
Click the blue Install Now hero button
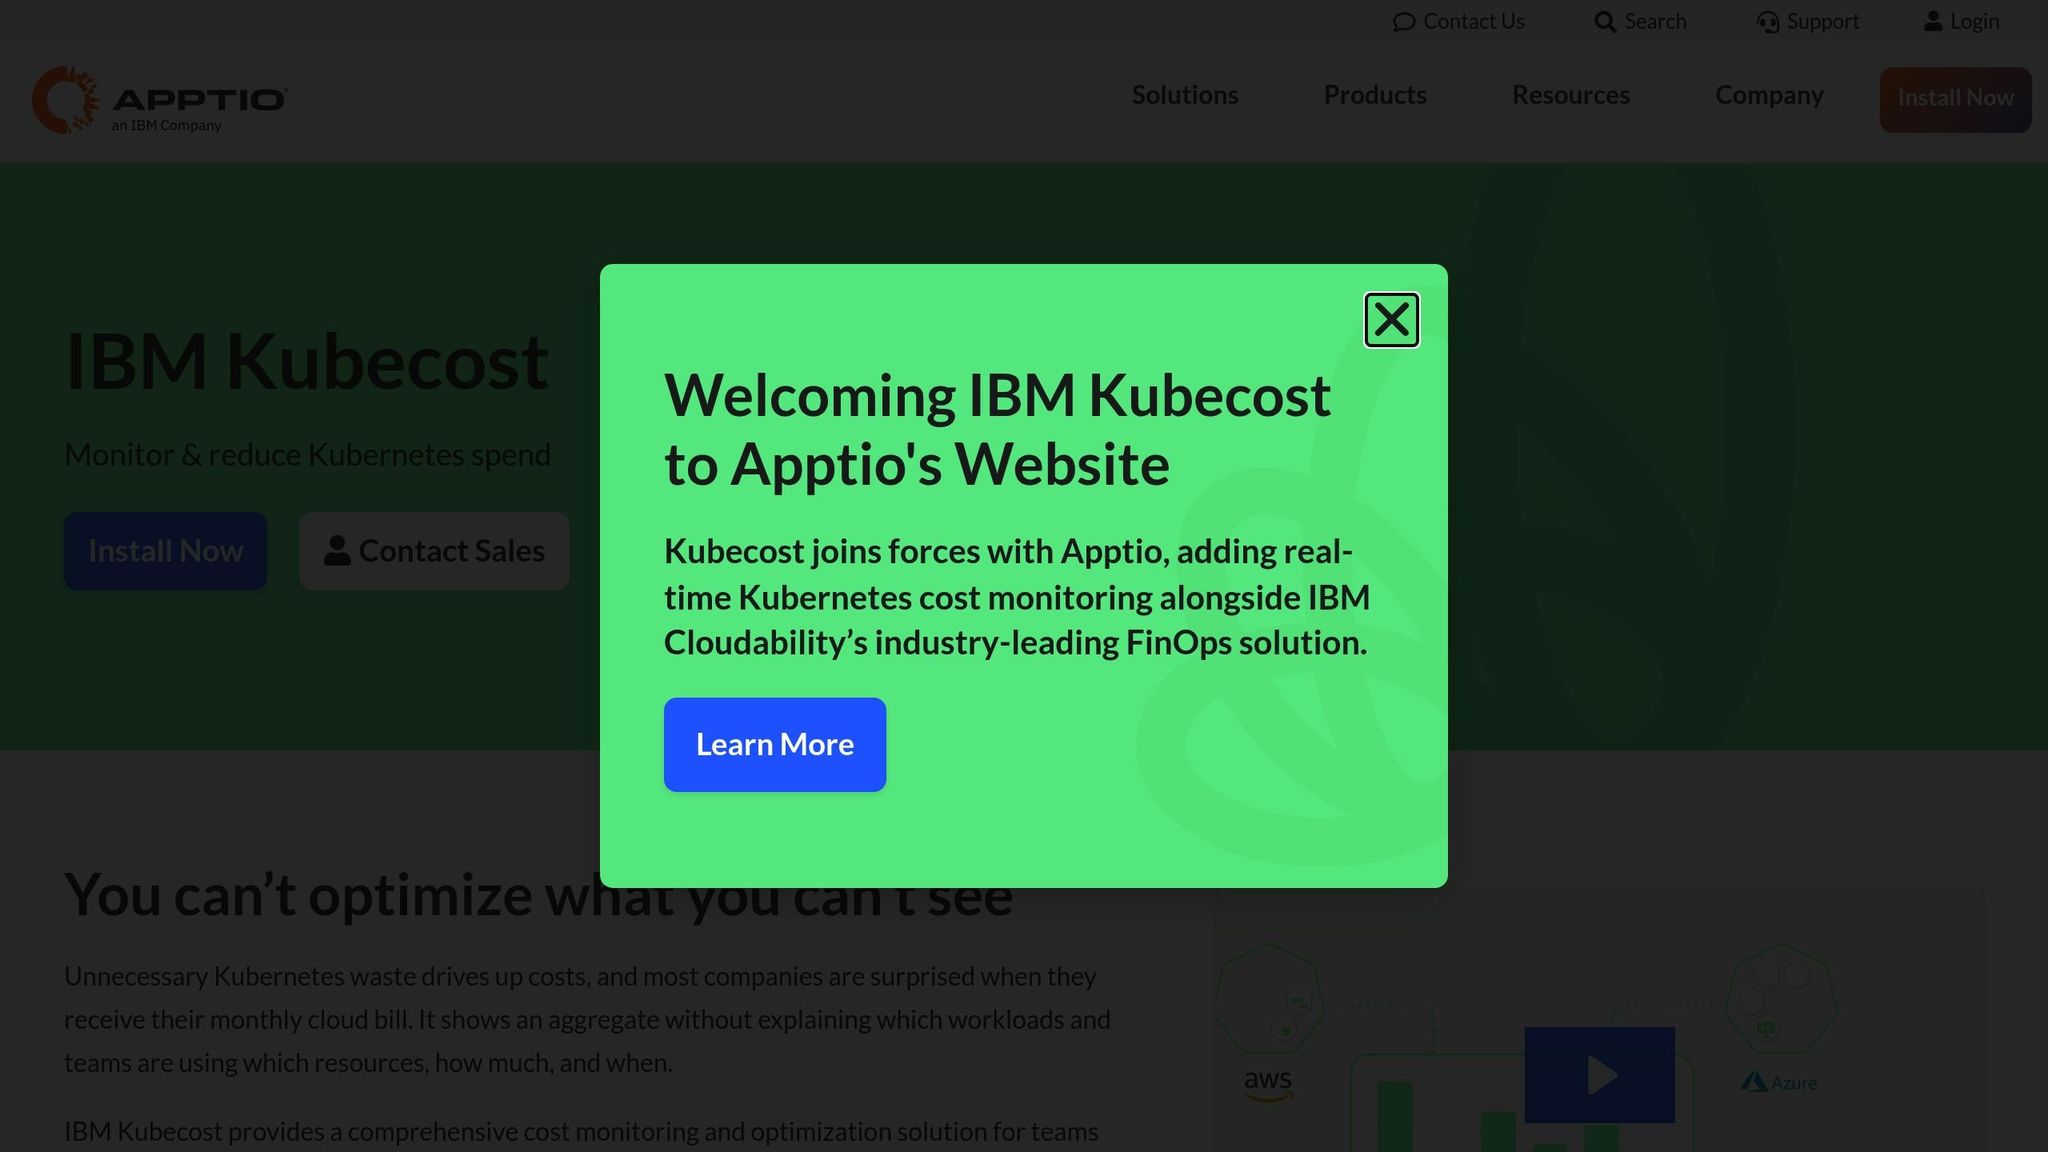tap(166, 551)
